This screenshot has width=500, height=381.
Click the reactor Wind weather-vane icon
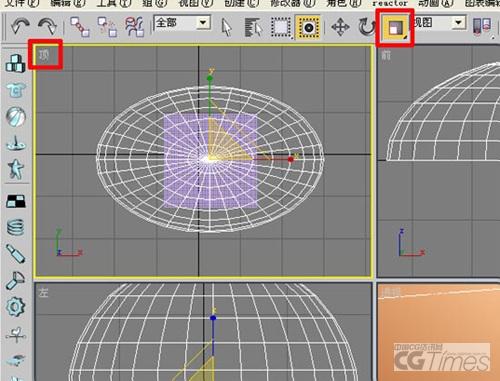15,334
